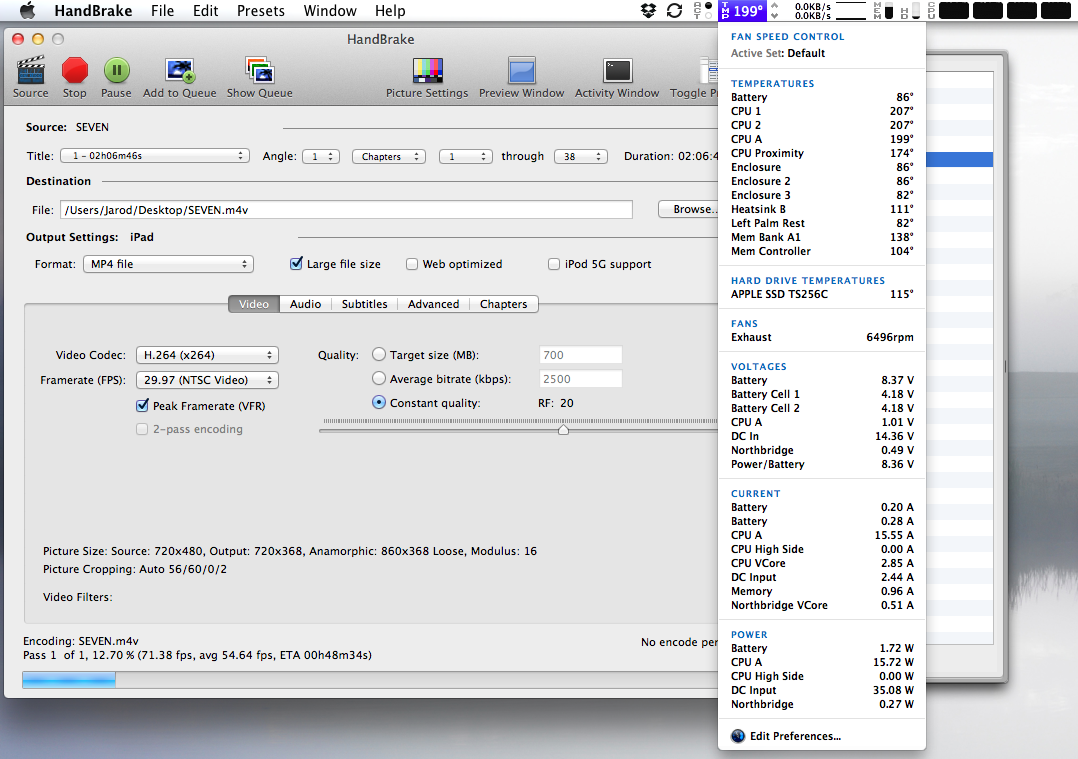Screen dimensions: 1078x759
Task: Open the Activity Window terminal icon
Action: pos(617,70)
